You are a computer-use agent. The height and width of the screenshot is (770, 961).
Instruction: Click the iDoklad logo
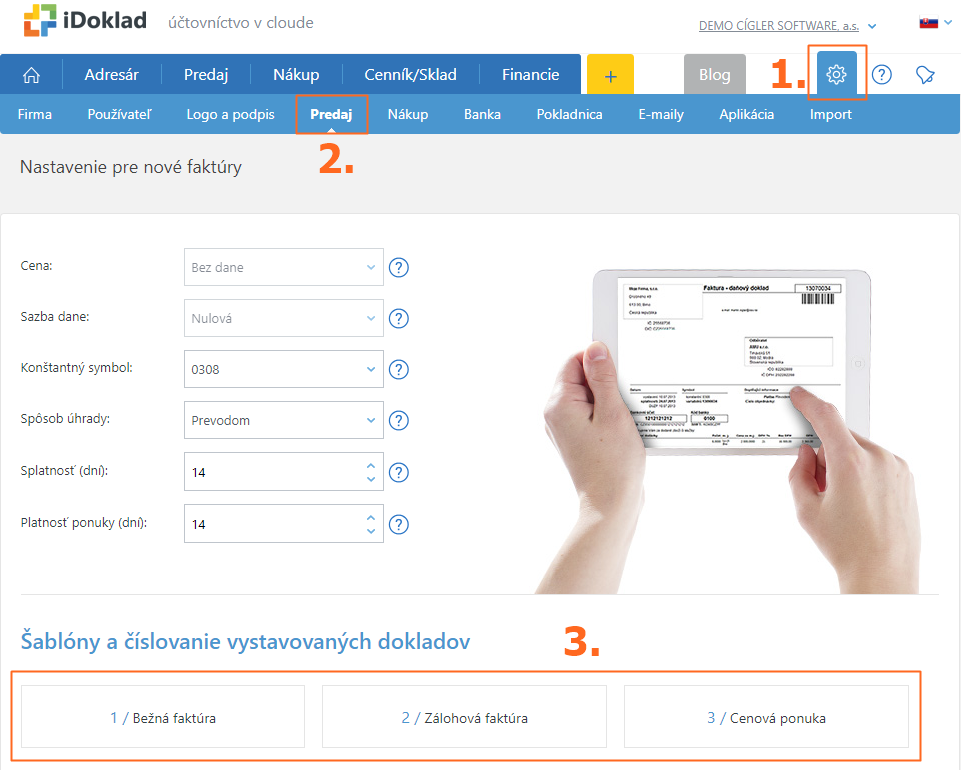click(85, 21)
